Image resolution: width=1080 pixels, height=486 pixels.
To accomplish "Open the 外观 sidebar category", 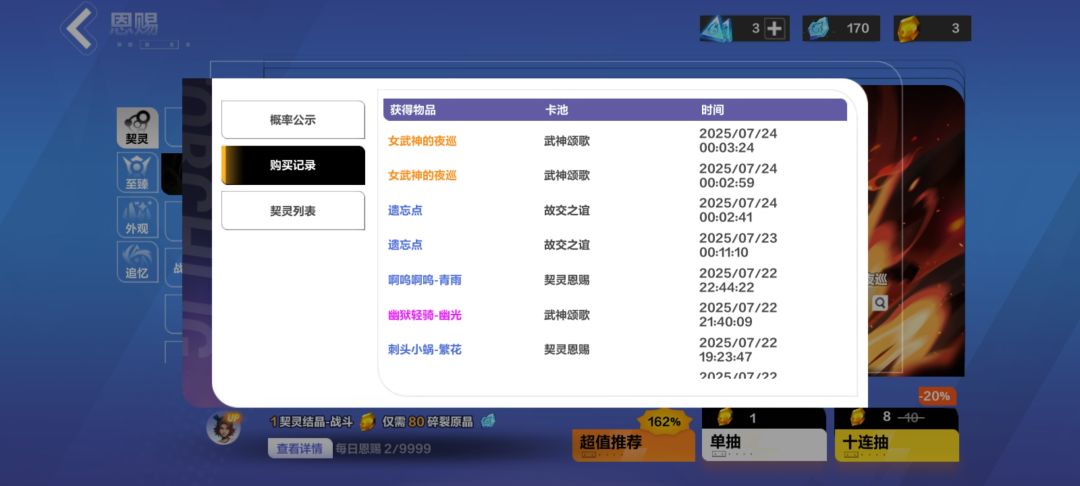I will tap(137, 218).
